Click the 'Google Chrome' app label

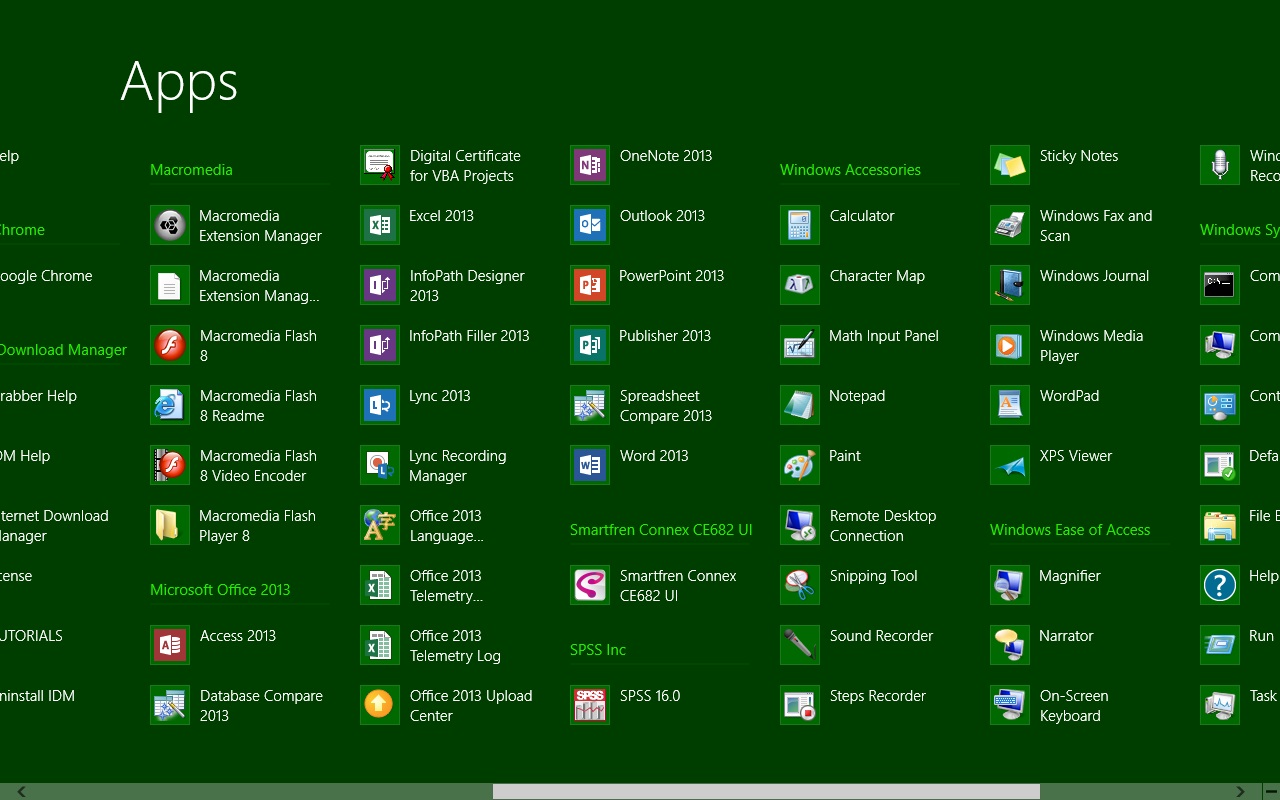coord(46,276)
